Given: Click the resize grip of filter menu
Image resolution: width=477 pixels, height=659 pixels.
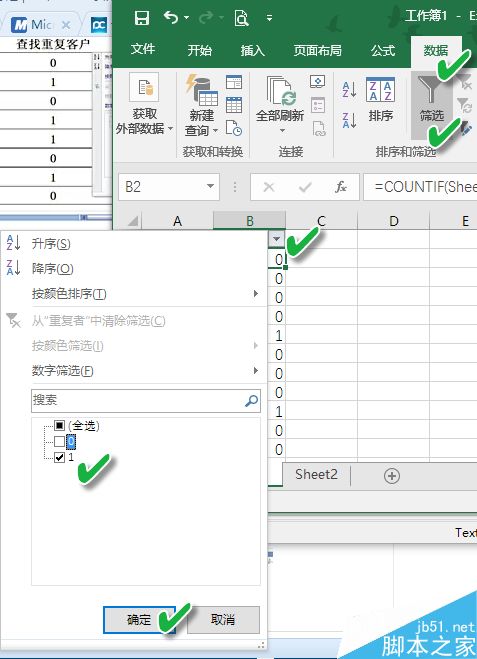Looking at the screenshot, I should pos(261,645).
